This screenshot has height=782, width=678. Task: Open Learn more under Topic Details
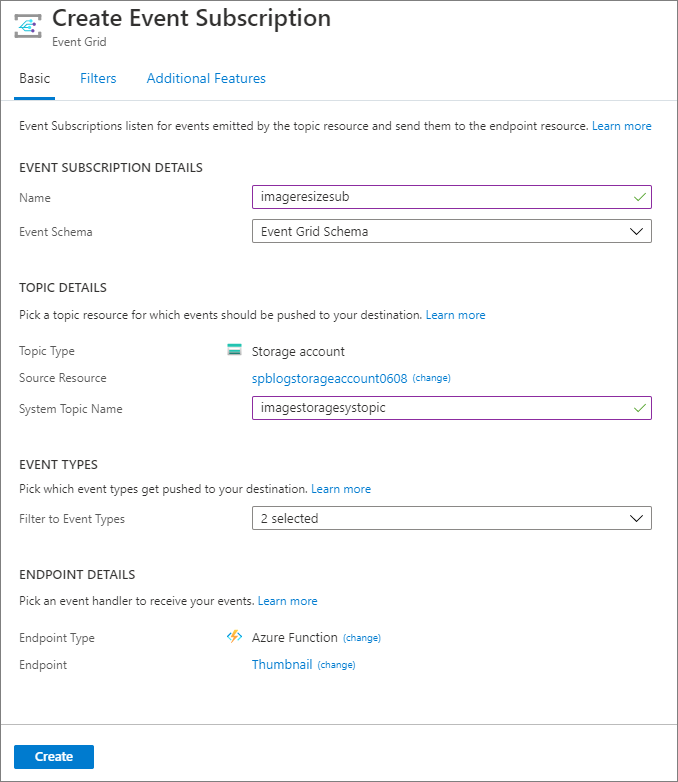[x=455, y=315]
